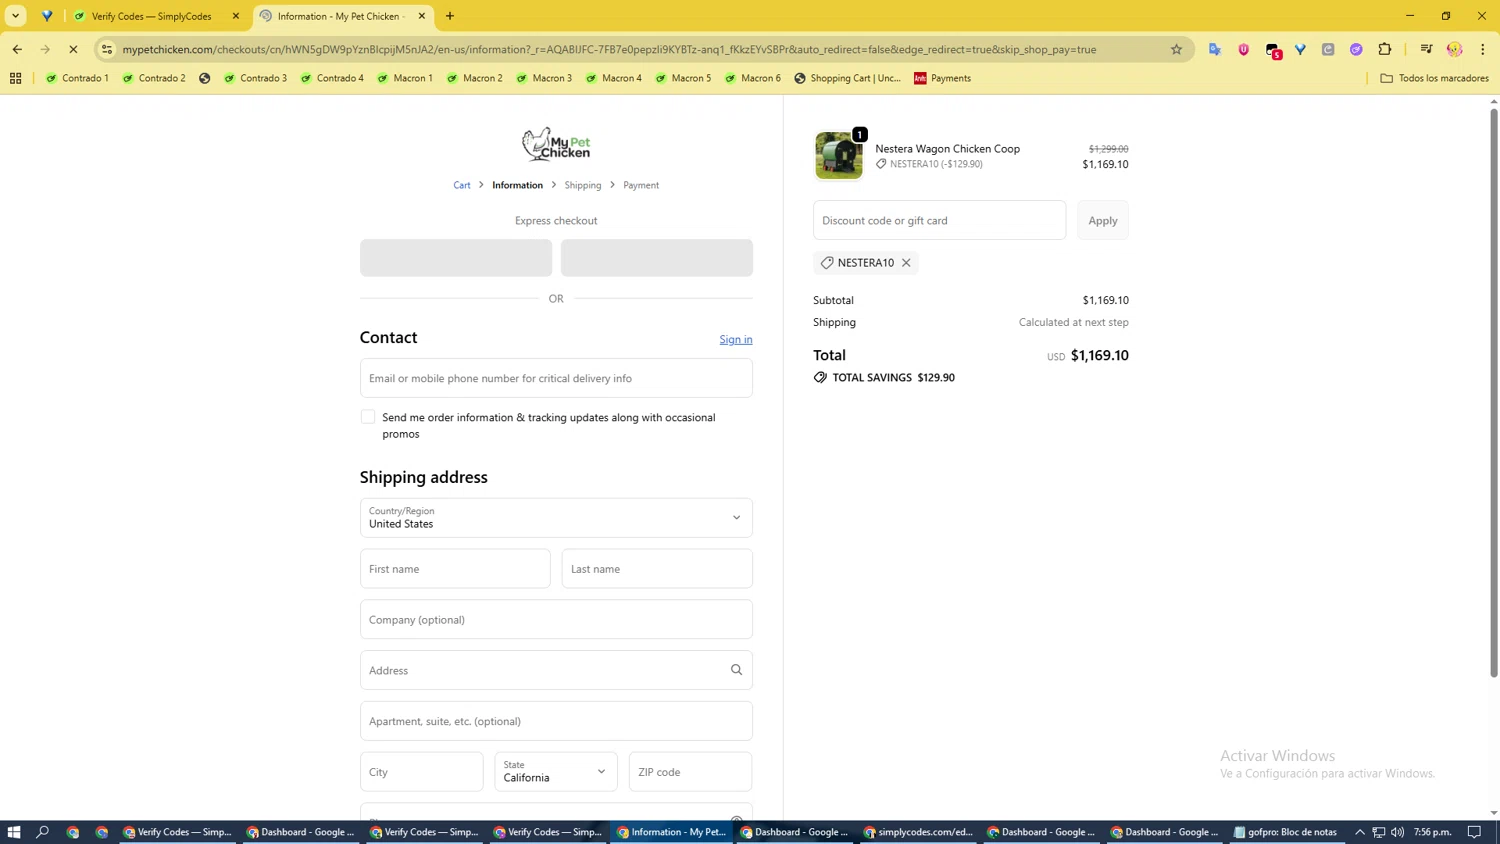Bookmark this page with the star icon
Viewport: 1500px width, 844px height.
[1176, 49]
